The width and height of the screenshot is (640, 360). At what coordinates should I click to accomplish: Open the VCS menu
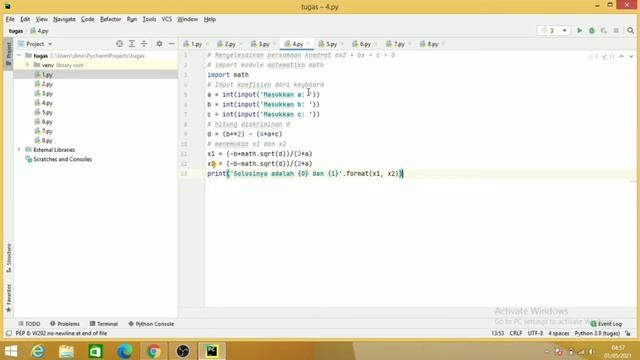(167, 19)
